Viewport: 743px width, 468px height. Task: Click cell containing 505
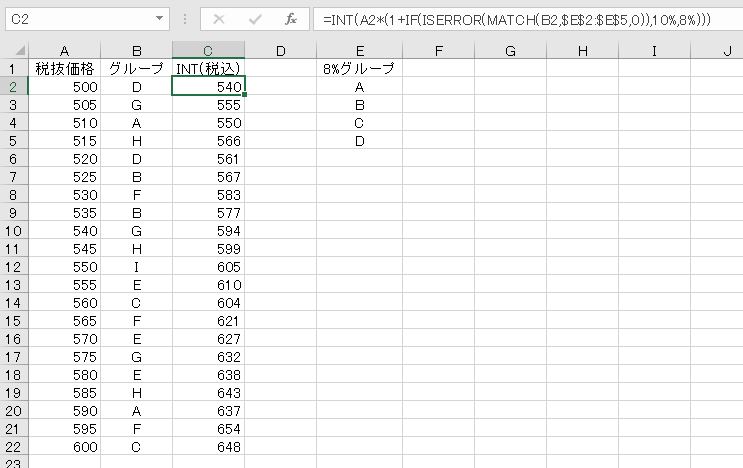64,105
